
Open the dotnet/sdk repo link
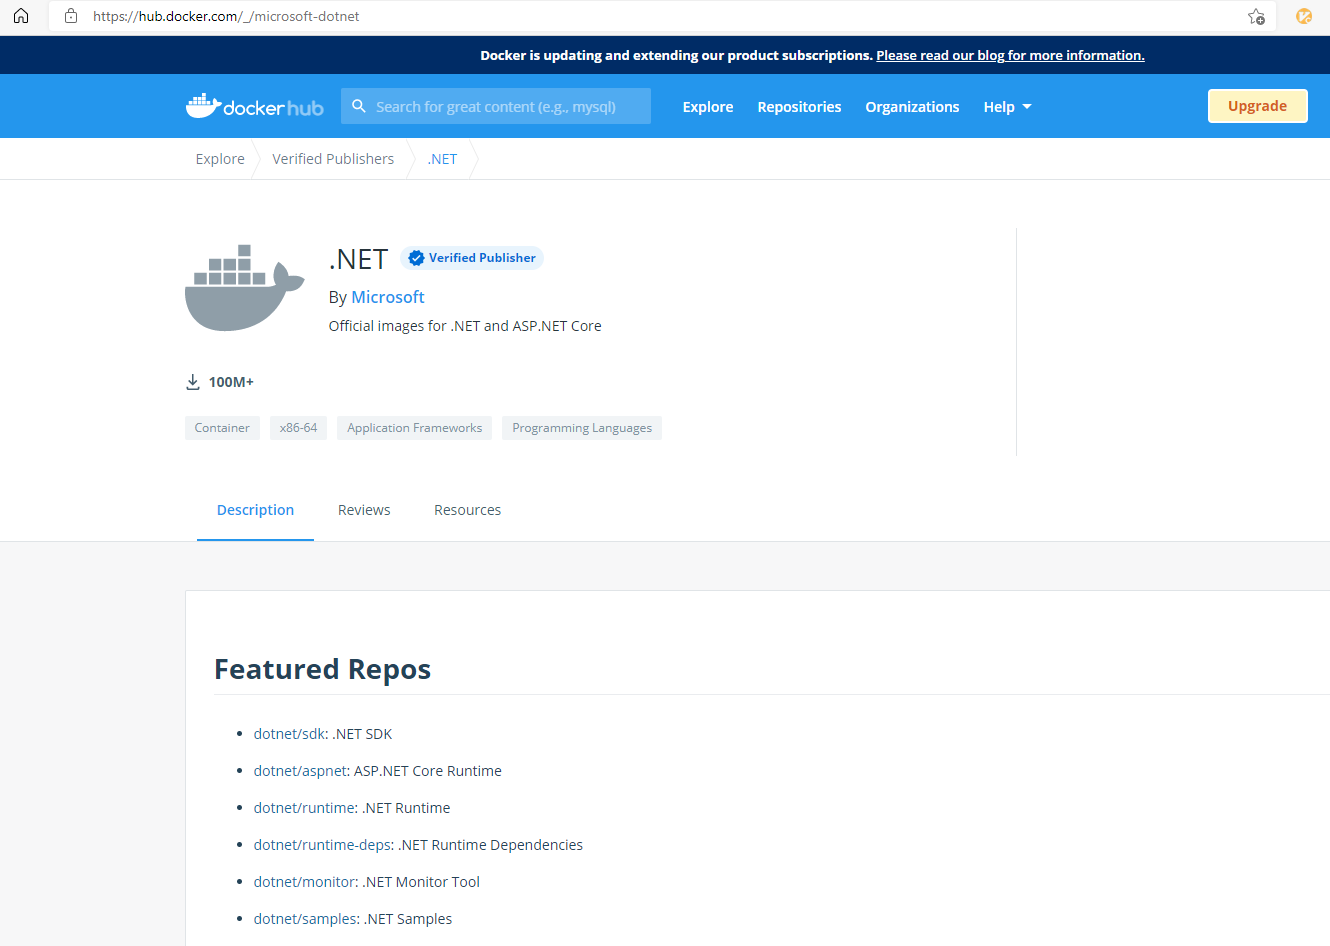289,734
